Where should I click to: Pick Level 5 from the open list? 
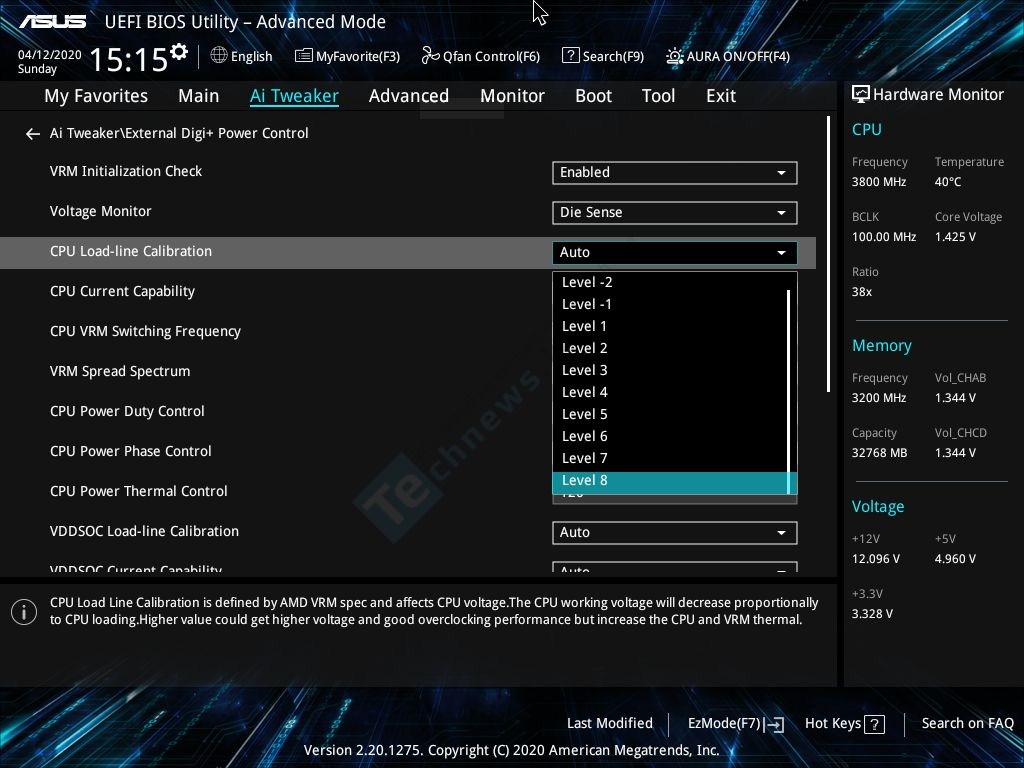click(x=671, y=415)
